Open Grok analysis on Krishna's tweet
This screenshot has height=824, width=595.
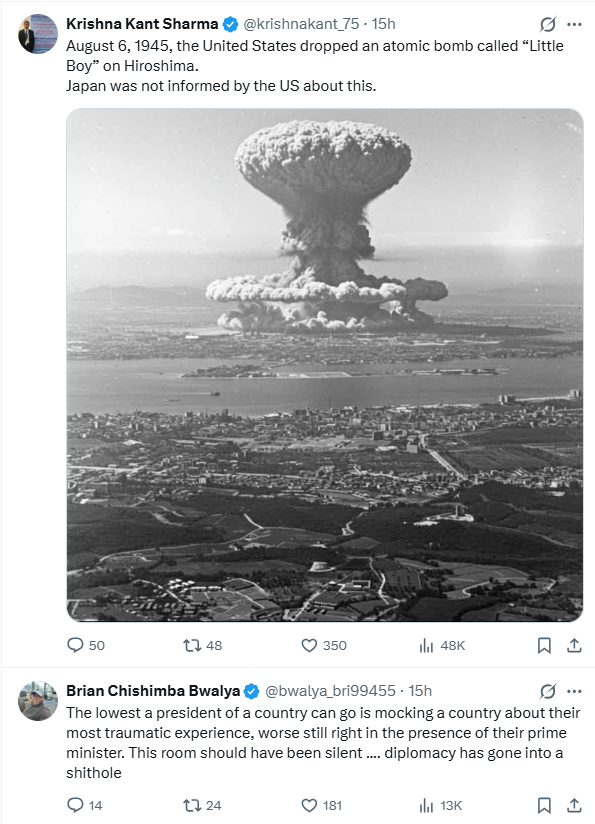click(546, 21)
